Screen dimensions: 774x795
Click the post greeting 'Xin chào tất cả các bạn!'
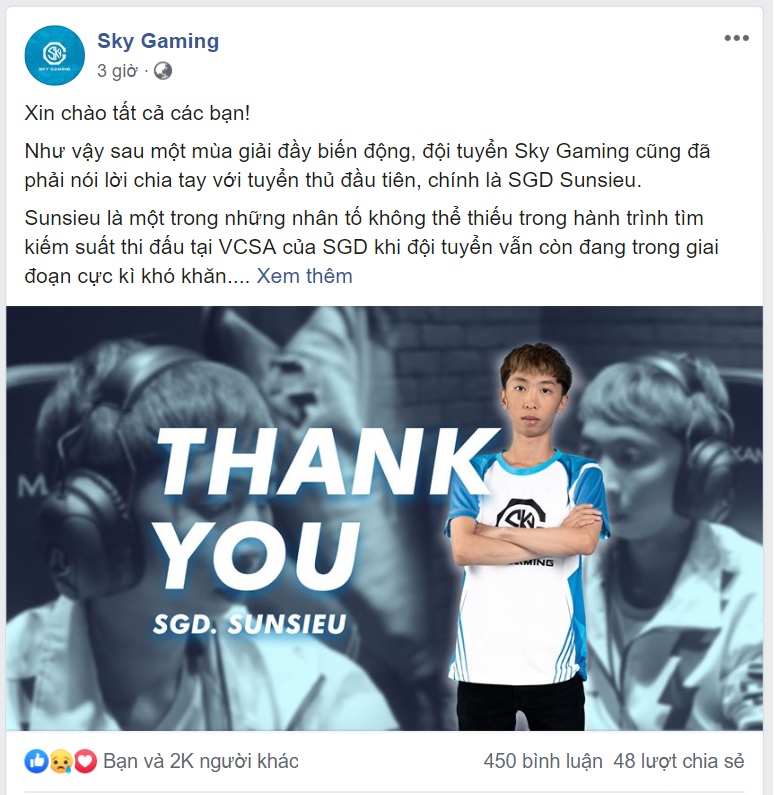(x=137, y=113)
